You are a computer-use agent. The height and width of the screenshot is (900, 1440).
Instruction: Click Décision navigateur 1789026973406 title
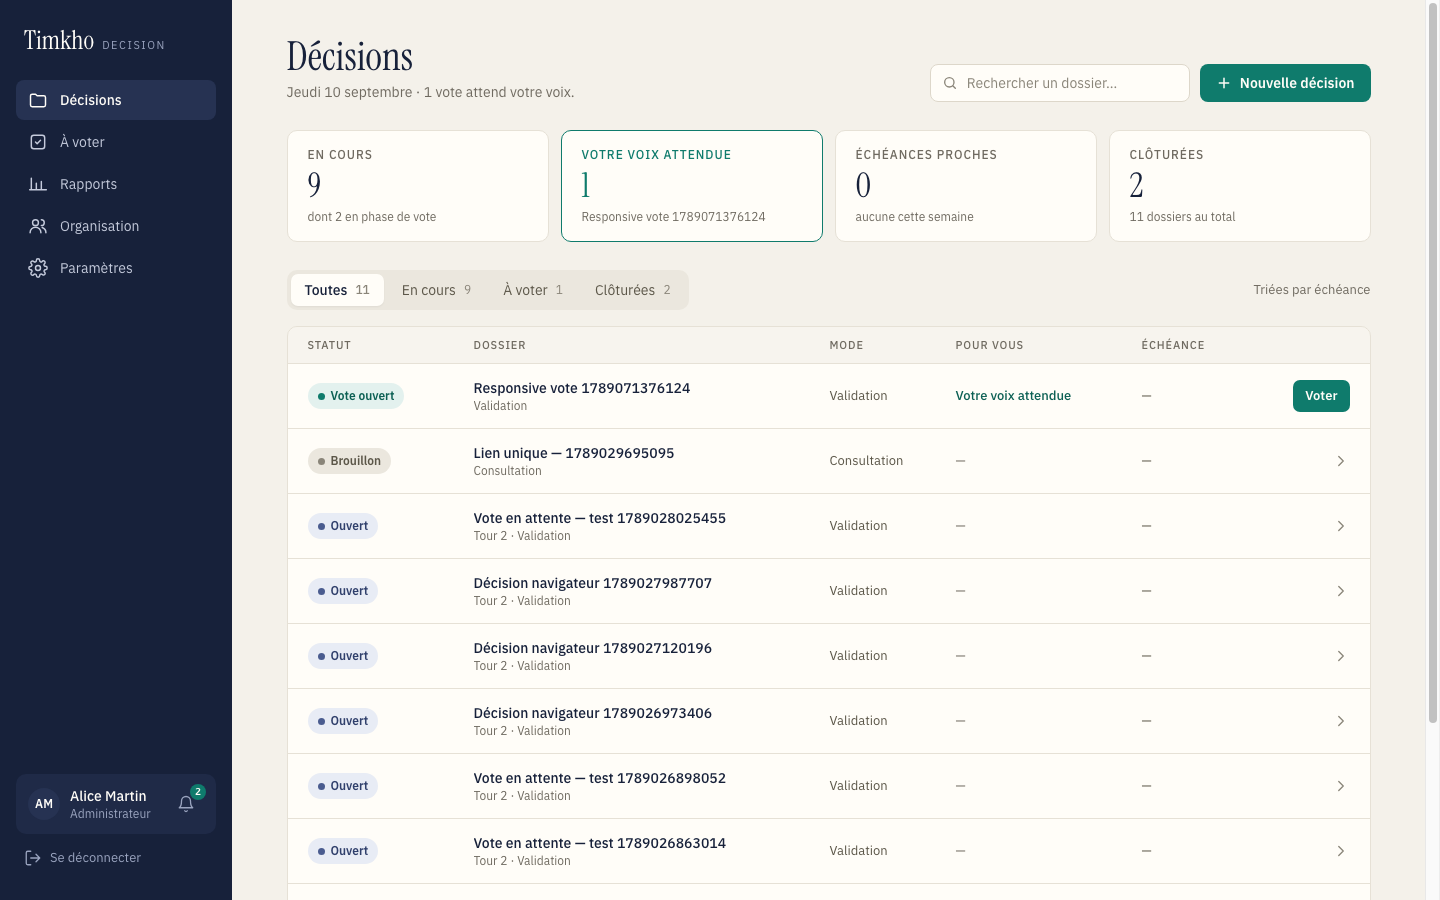point(593,713)
